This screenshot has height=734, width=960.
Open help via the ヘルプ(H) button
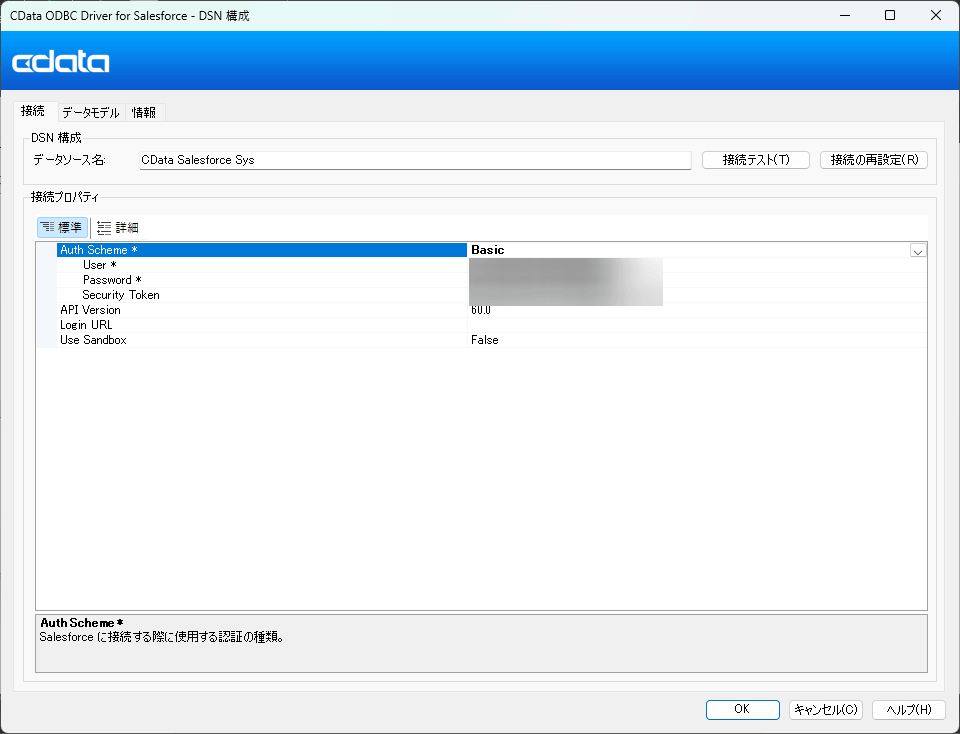click(908, 709)
